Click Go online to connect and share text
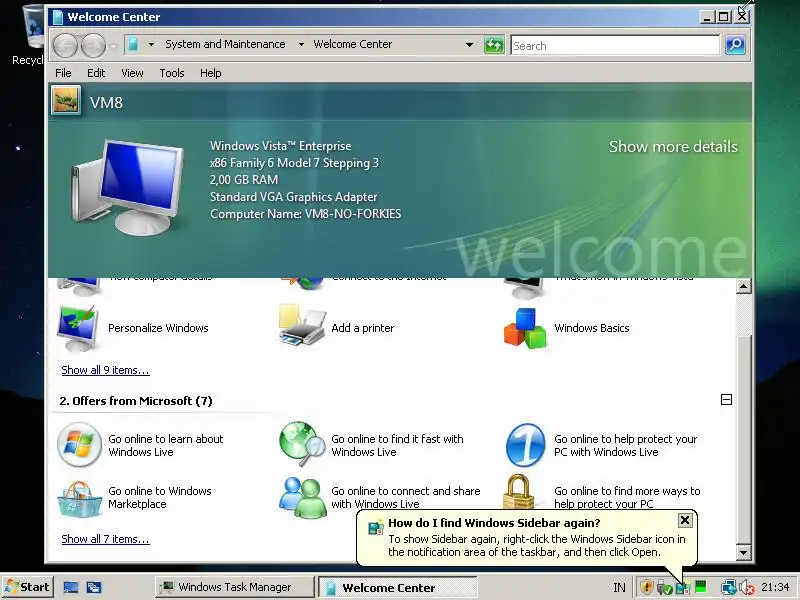 pos(406,497)
